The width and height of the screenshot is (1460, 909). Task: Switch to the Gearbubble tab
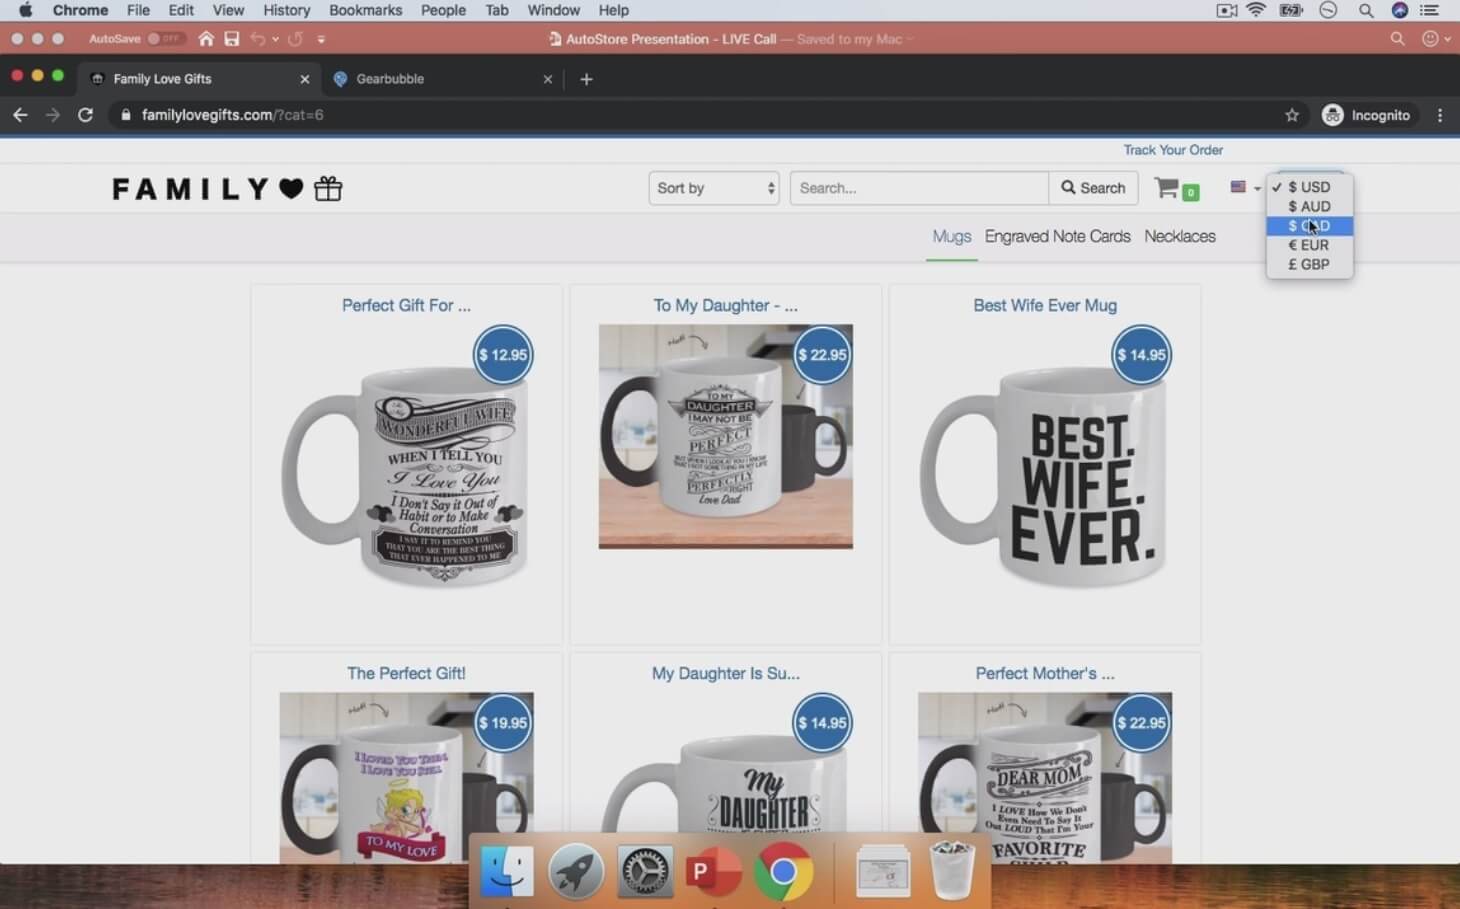click(x=443, y=79)
